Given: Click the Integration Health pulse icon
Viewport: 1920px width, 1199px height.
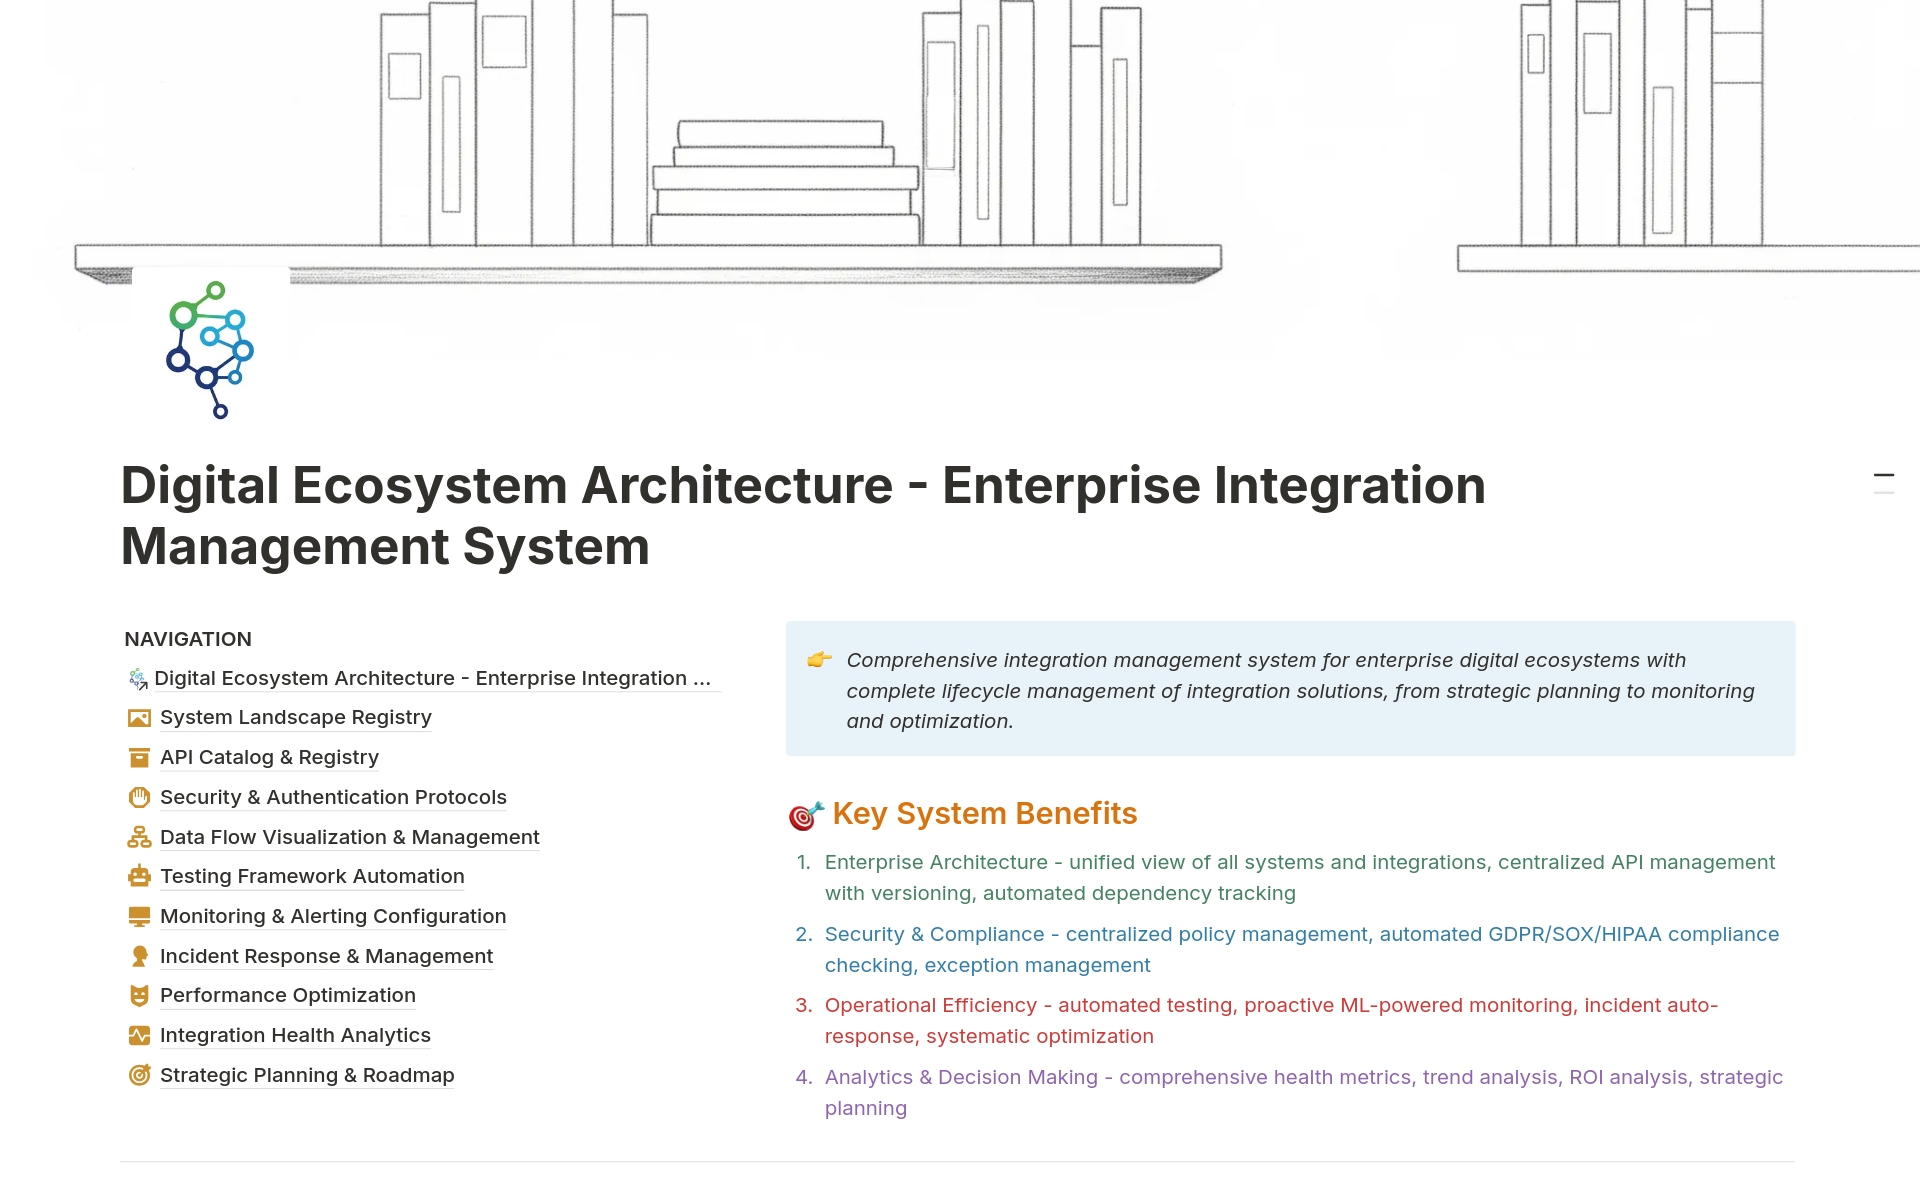Looking at the screenshot, I should [139, 1036].
